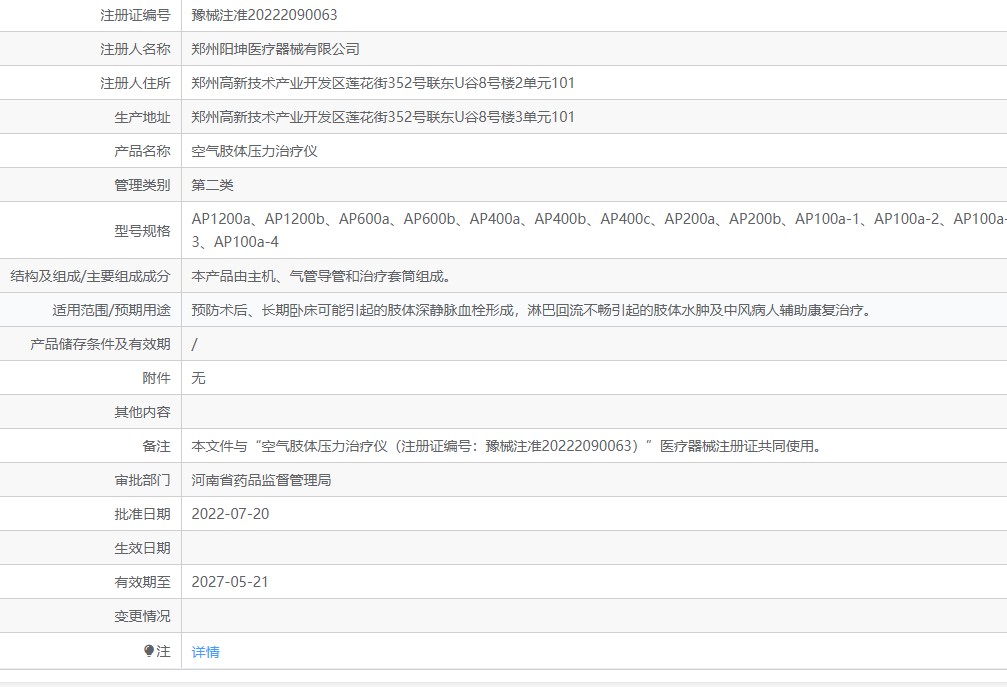
Task: Select structure text 本产品由主机、气管导管和治疗套筒组成
Action: pyautogui.click(x=324, y=276)
